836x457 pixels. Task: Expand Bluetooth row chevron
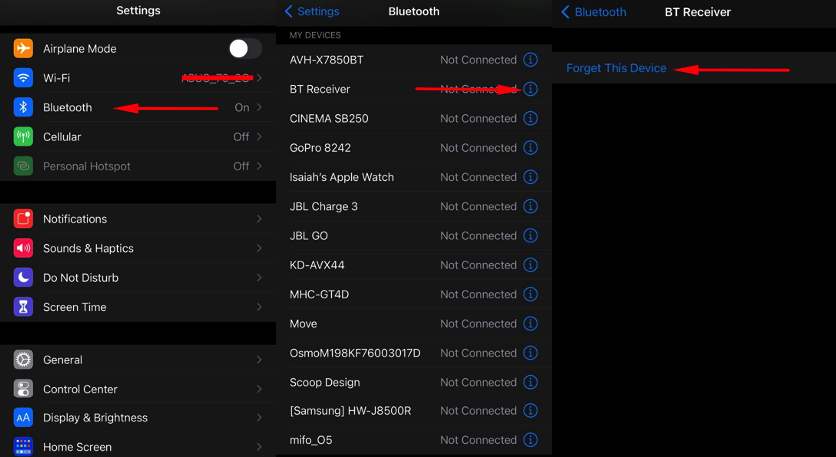coord(259,107)
